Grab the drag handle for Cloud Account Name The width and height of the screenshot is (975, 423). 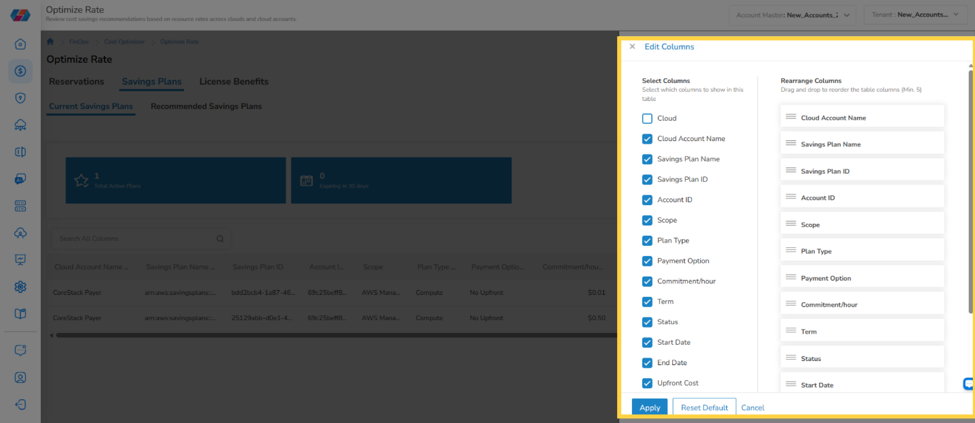(790, 117)
